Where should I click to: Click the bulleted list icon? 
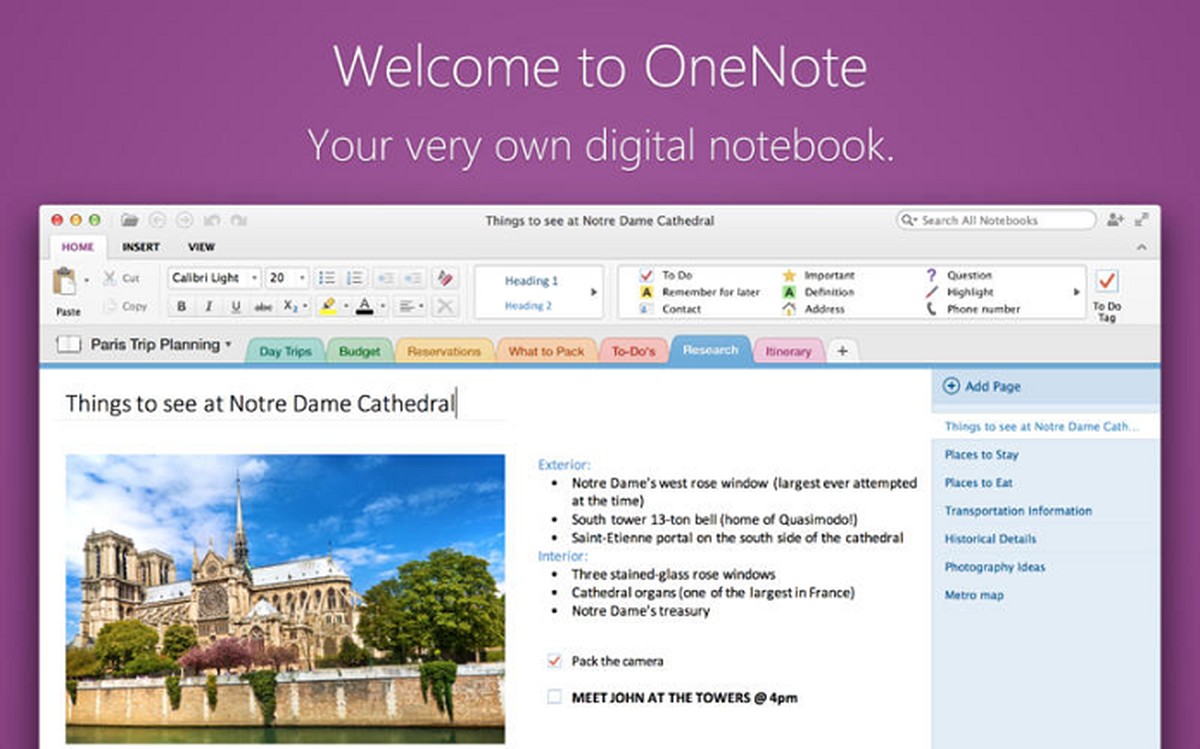click(326, 276)
